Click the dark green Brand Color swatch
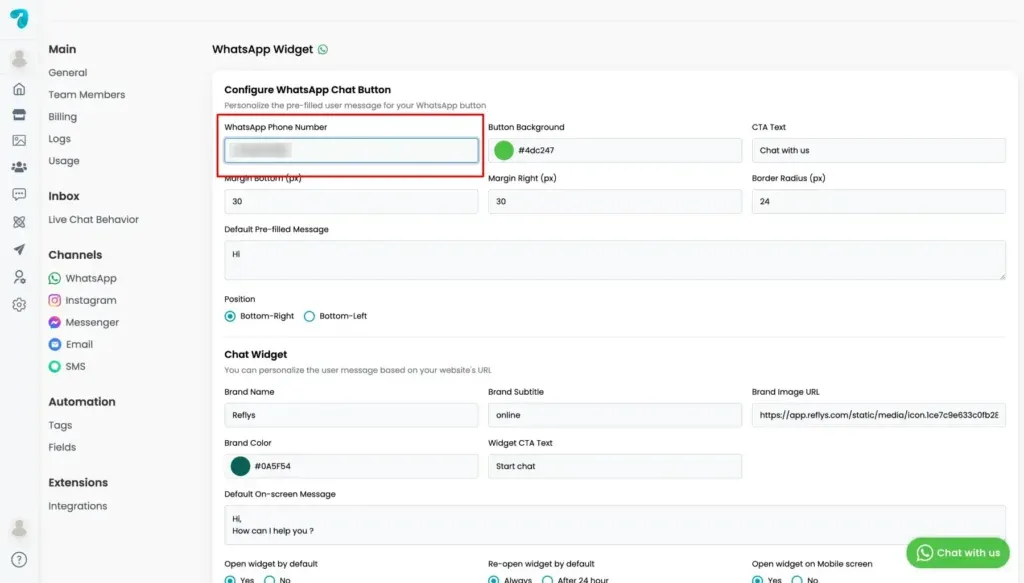 tap(240, 466)
